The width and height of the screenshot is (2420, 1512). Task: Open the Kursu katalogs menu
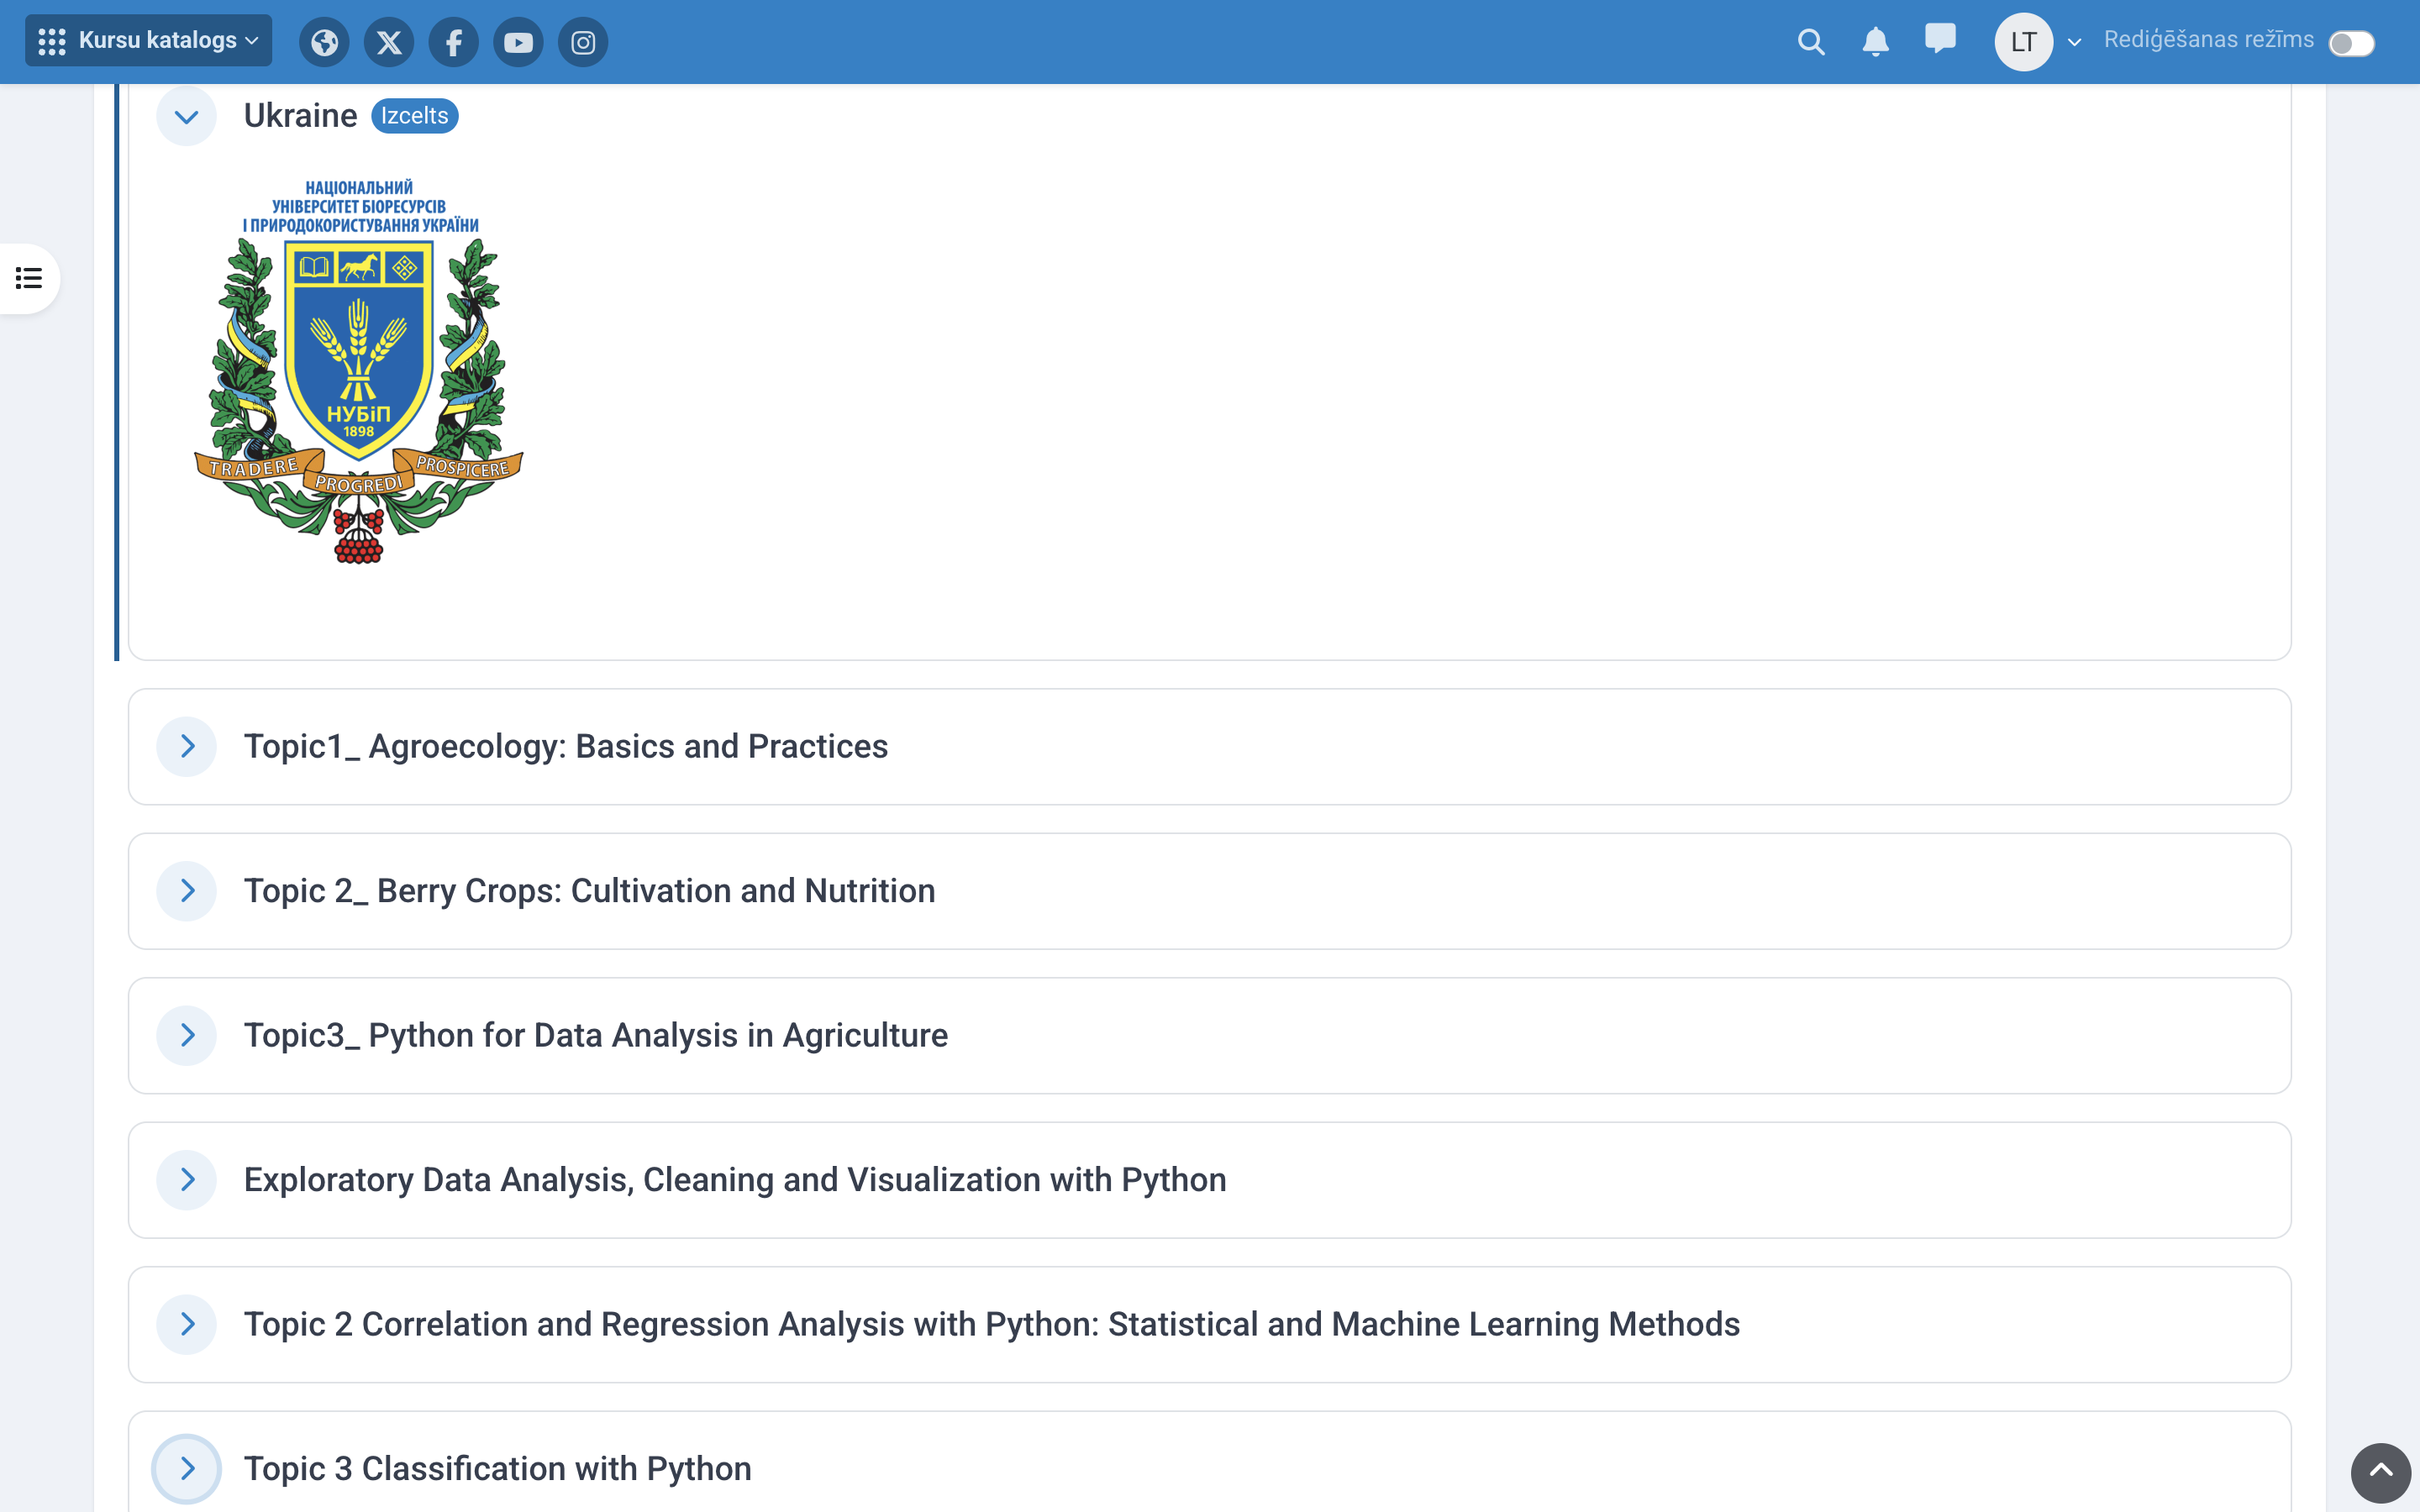pos(148,41)
